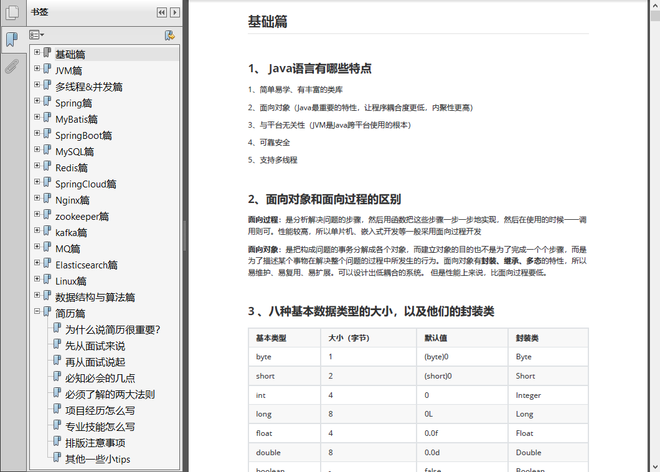The width and height of the screenshot is (660, 472).
Task: Click the single right-arrow button in bookmarks header
Action: (176, 12)
